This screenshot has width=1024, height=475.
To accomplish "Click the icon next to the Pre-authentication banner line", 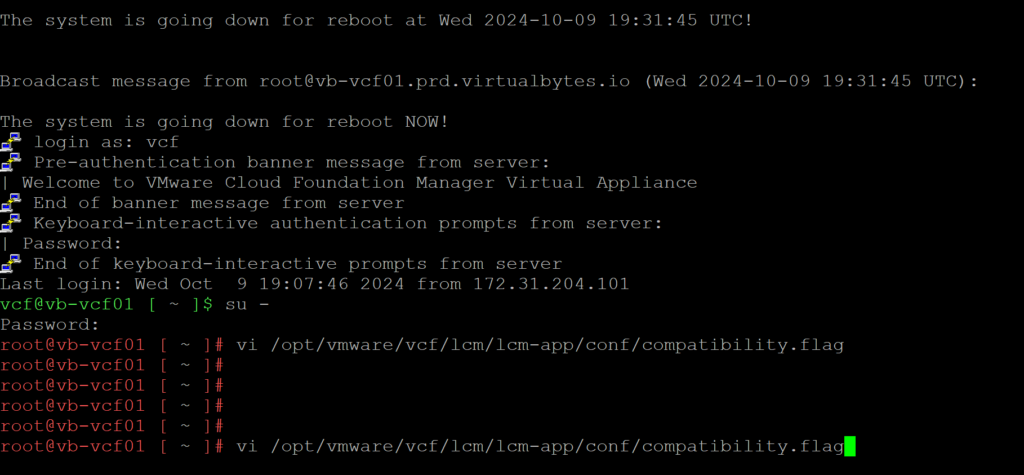I will pyautogui.click(x=12, y=162).
